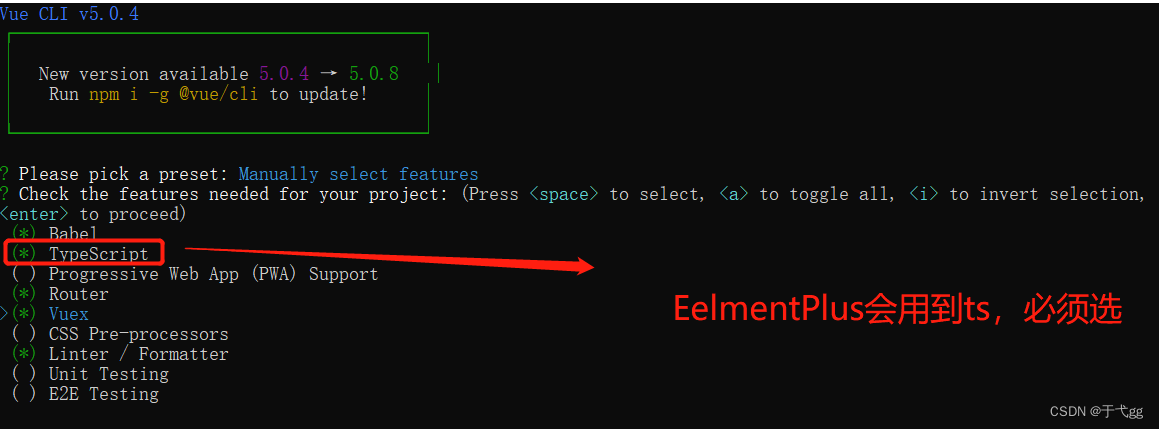Image resolution: width=1159 pixels, height=429 pixels.
Task: Toggle the Vuex feature checkbox
Action: pyautogui.click(x=24, y=314)
